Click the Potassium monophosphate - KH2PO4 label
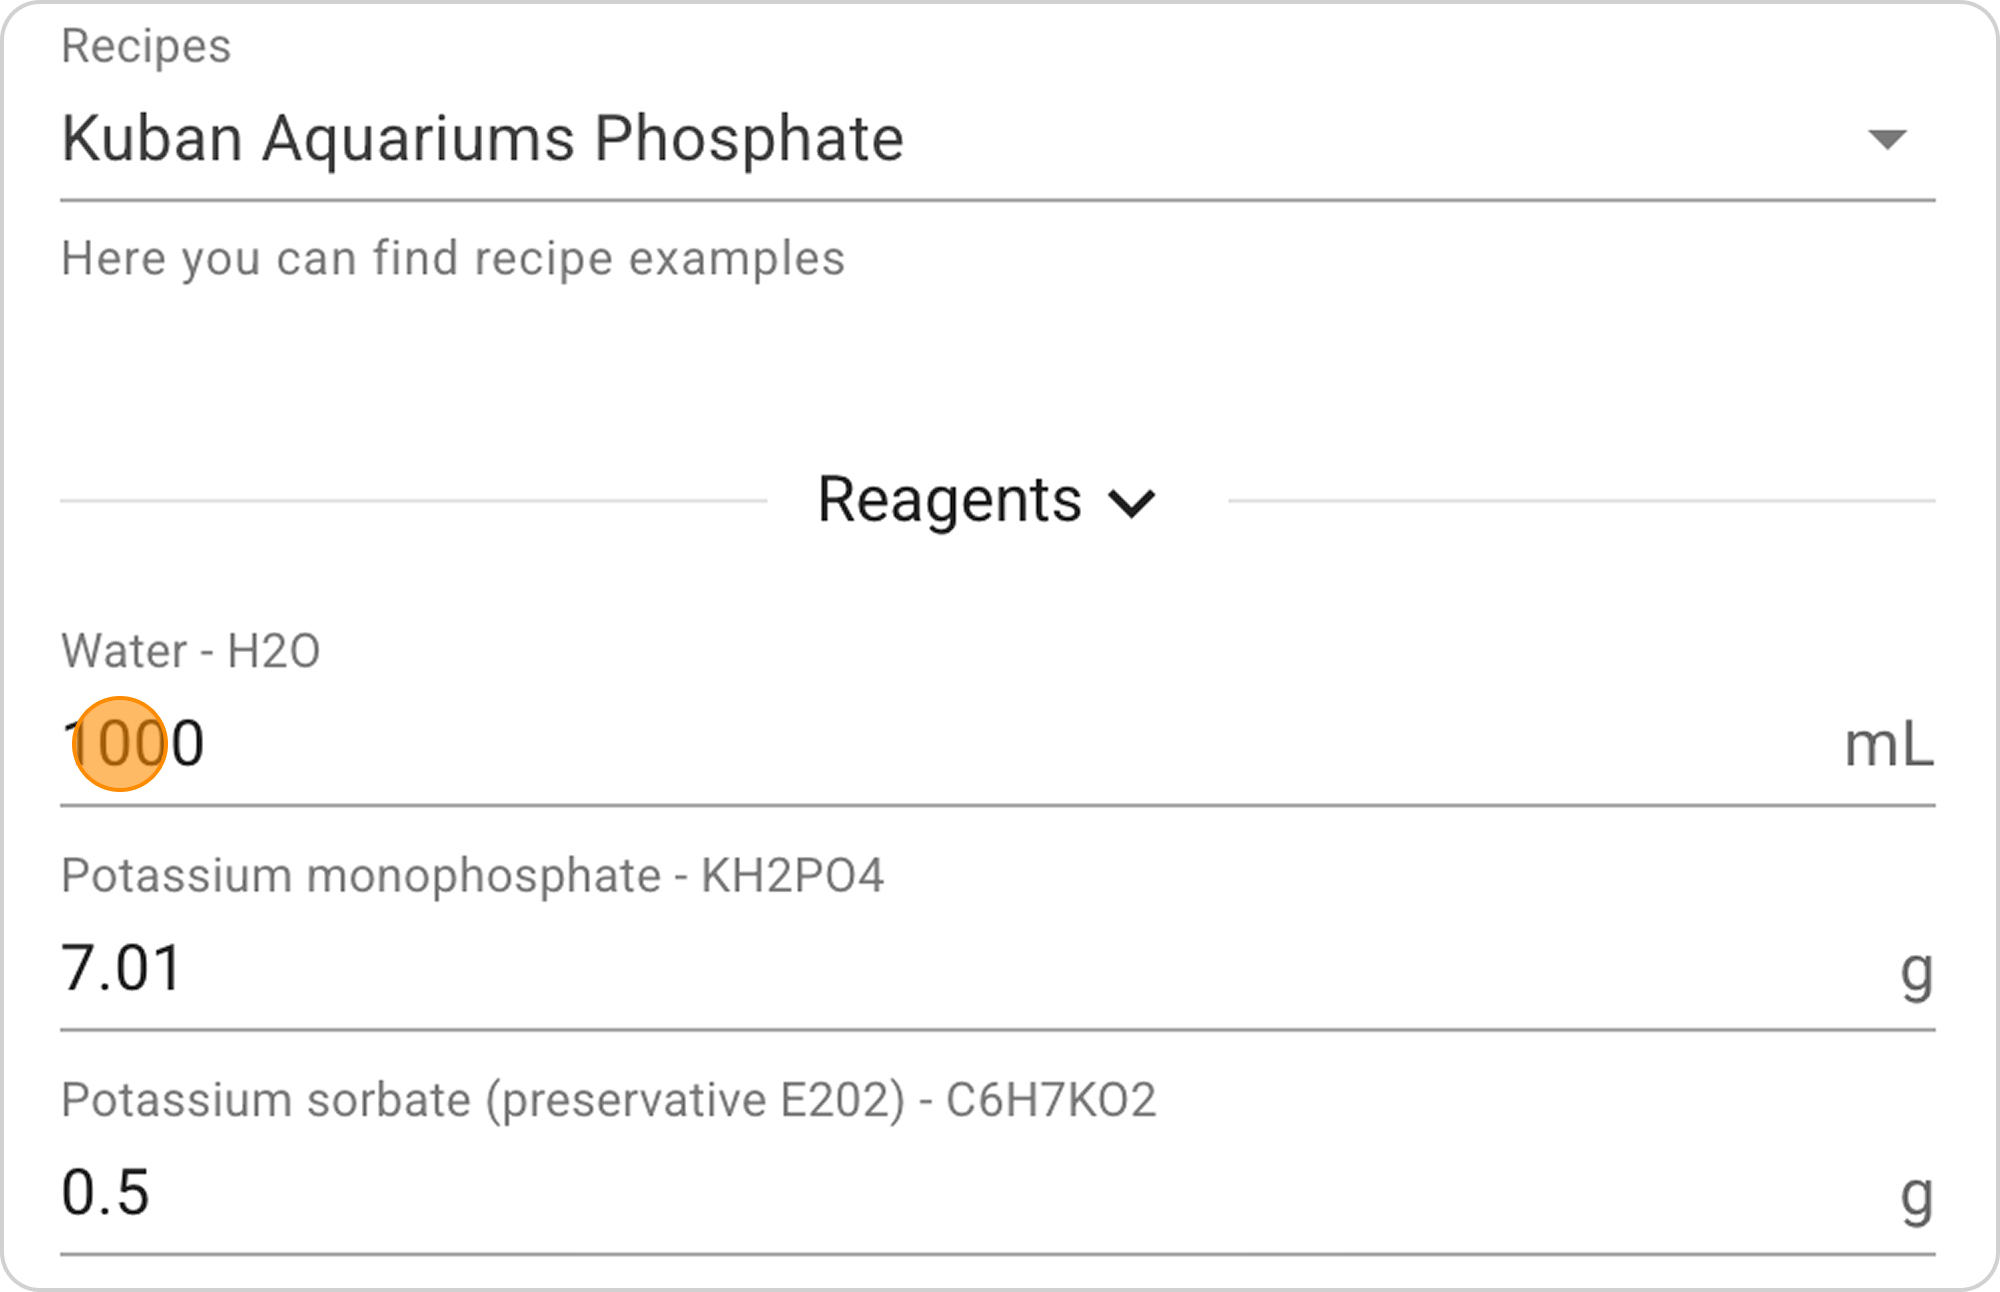Viewport: 2000px width, 1292px height. pyautogui.click(x=472, y=876)
